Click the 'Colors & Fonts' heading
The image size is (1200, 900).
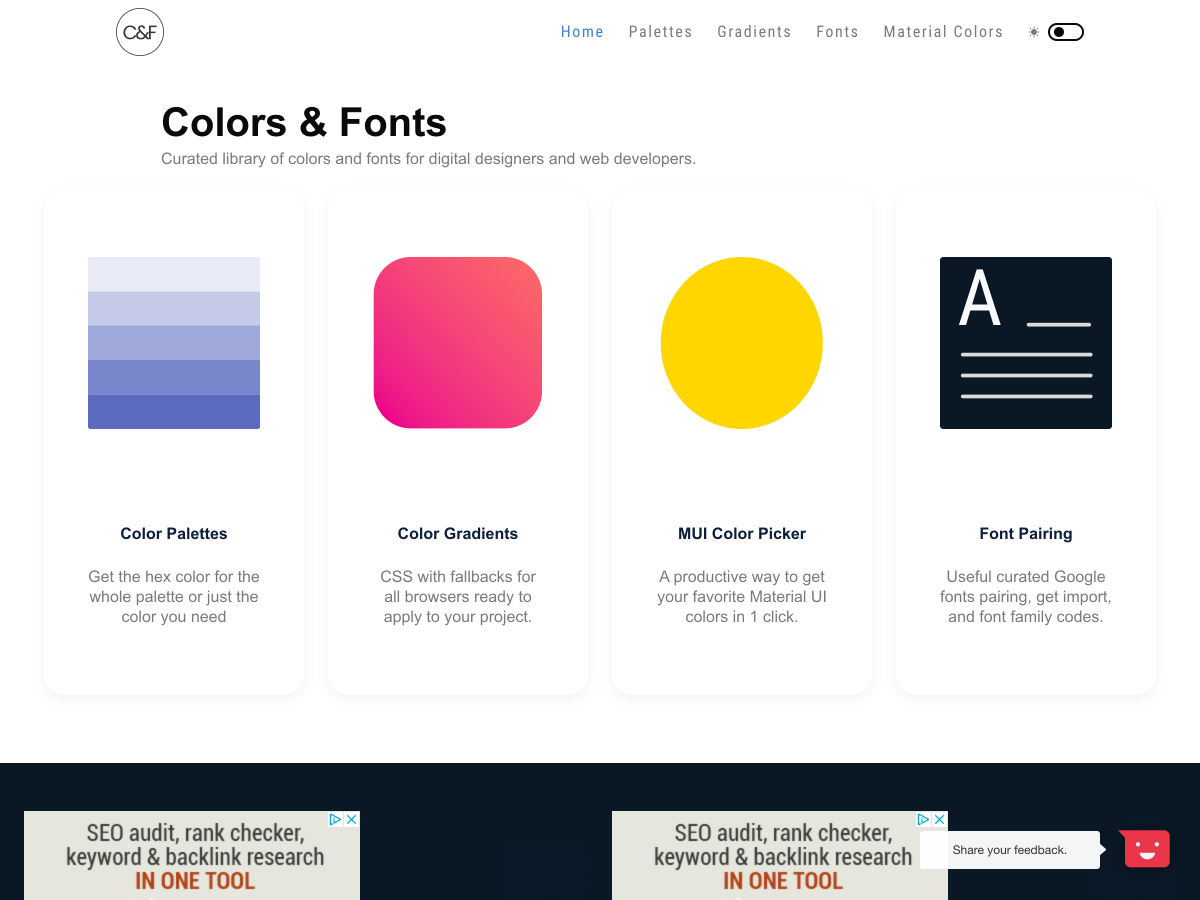click(x=304, y=122)
